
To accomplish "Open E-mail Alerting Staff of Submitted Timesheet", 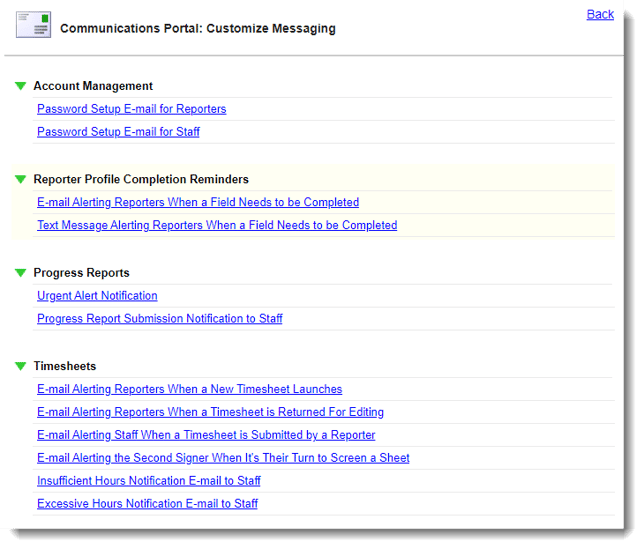I will 206,435.
